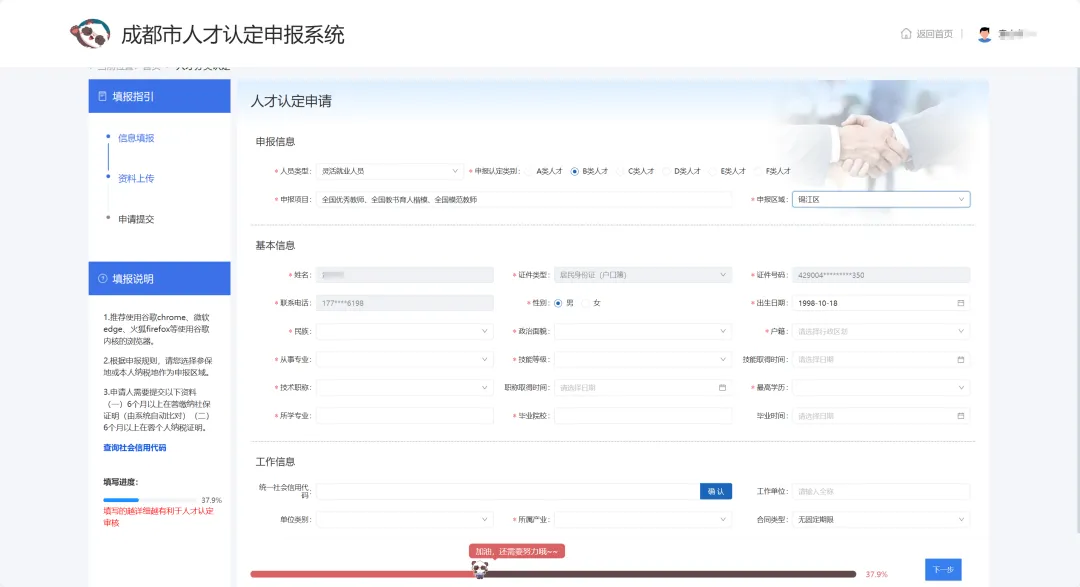Open 查询社会信用代码 link

click(x=134, y=448)
